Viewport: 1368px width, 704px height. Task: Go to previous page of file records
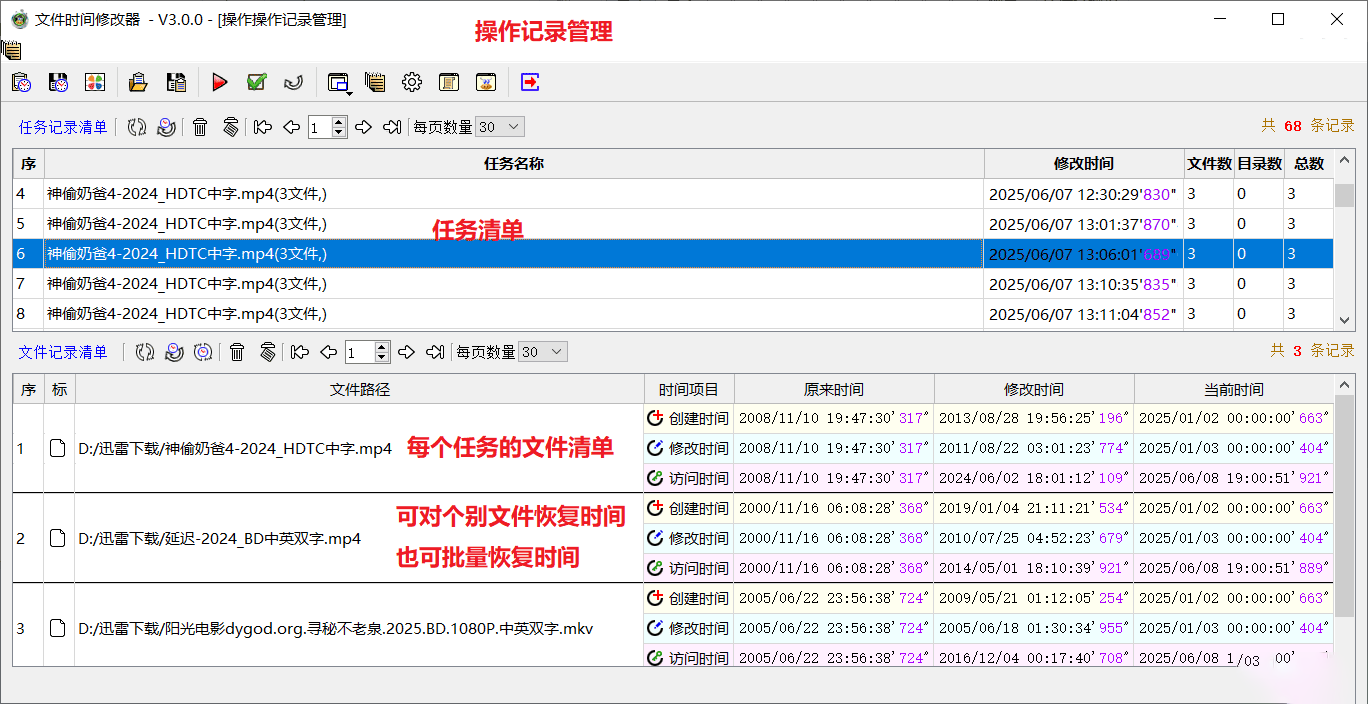pyautogui.click(x=329, y=352)
